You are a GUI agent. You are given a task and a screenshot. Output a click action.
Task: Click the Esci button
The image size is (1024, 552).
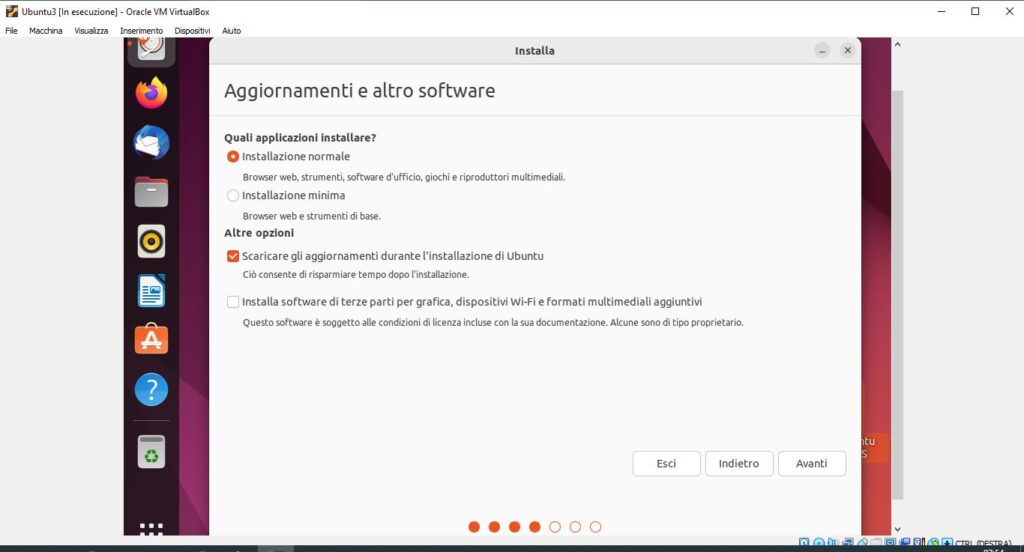point(666,463)
